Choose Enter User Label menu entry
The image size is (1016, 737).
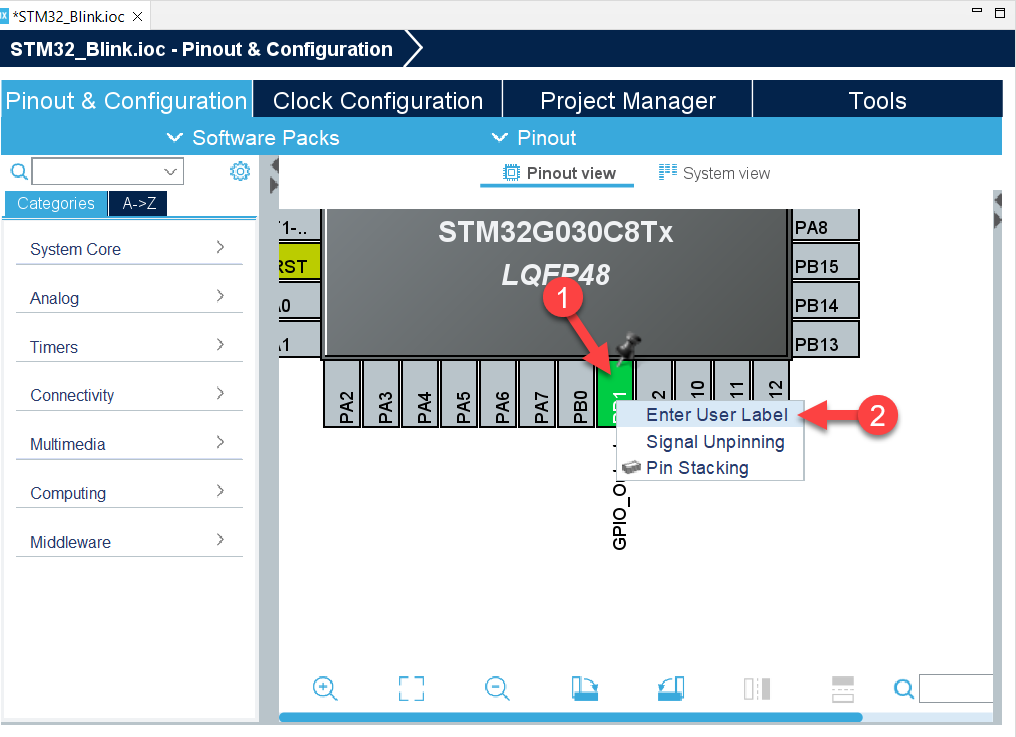710,415
